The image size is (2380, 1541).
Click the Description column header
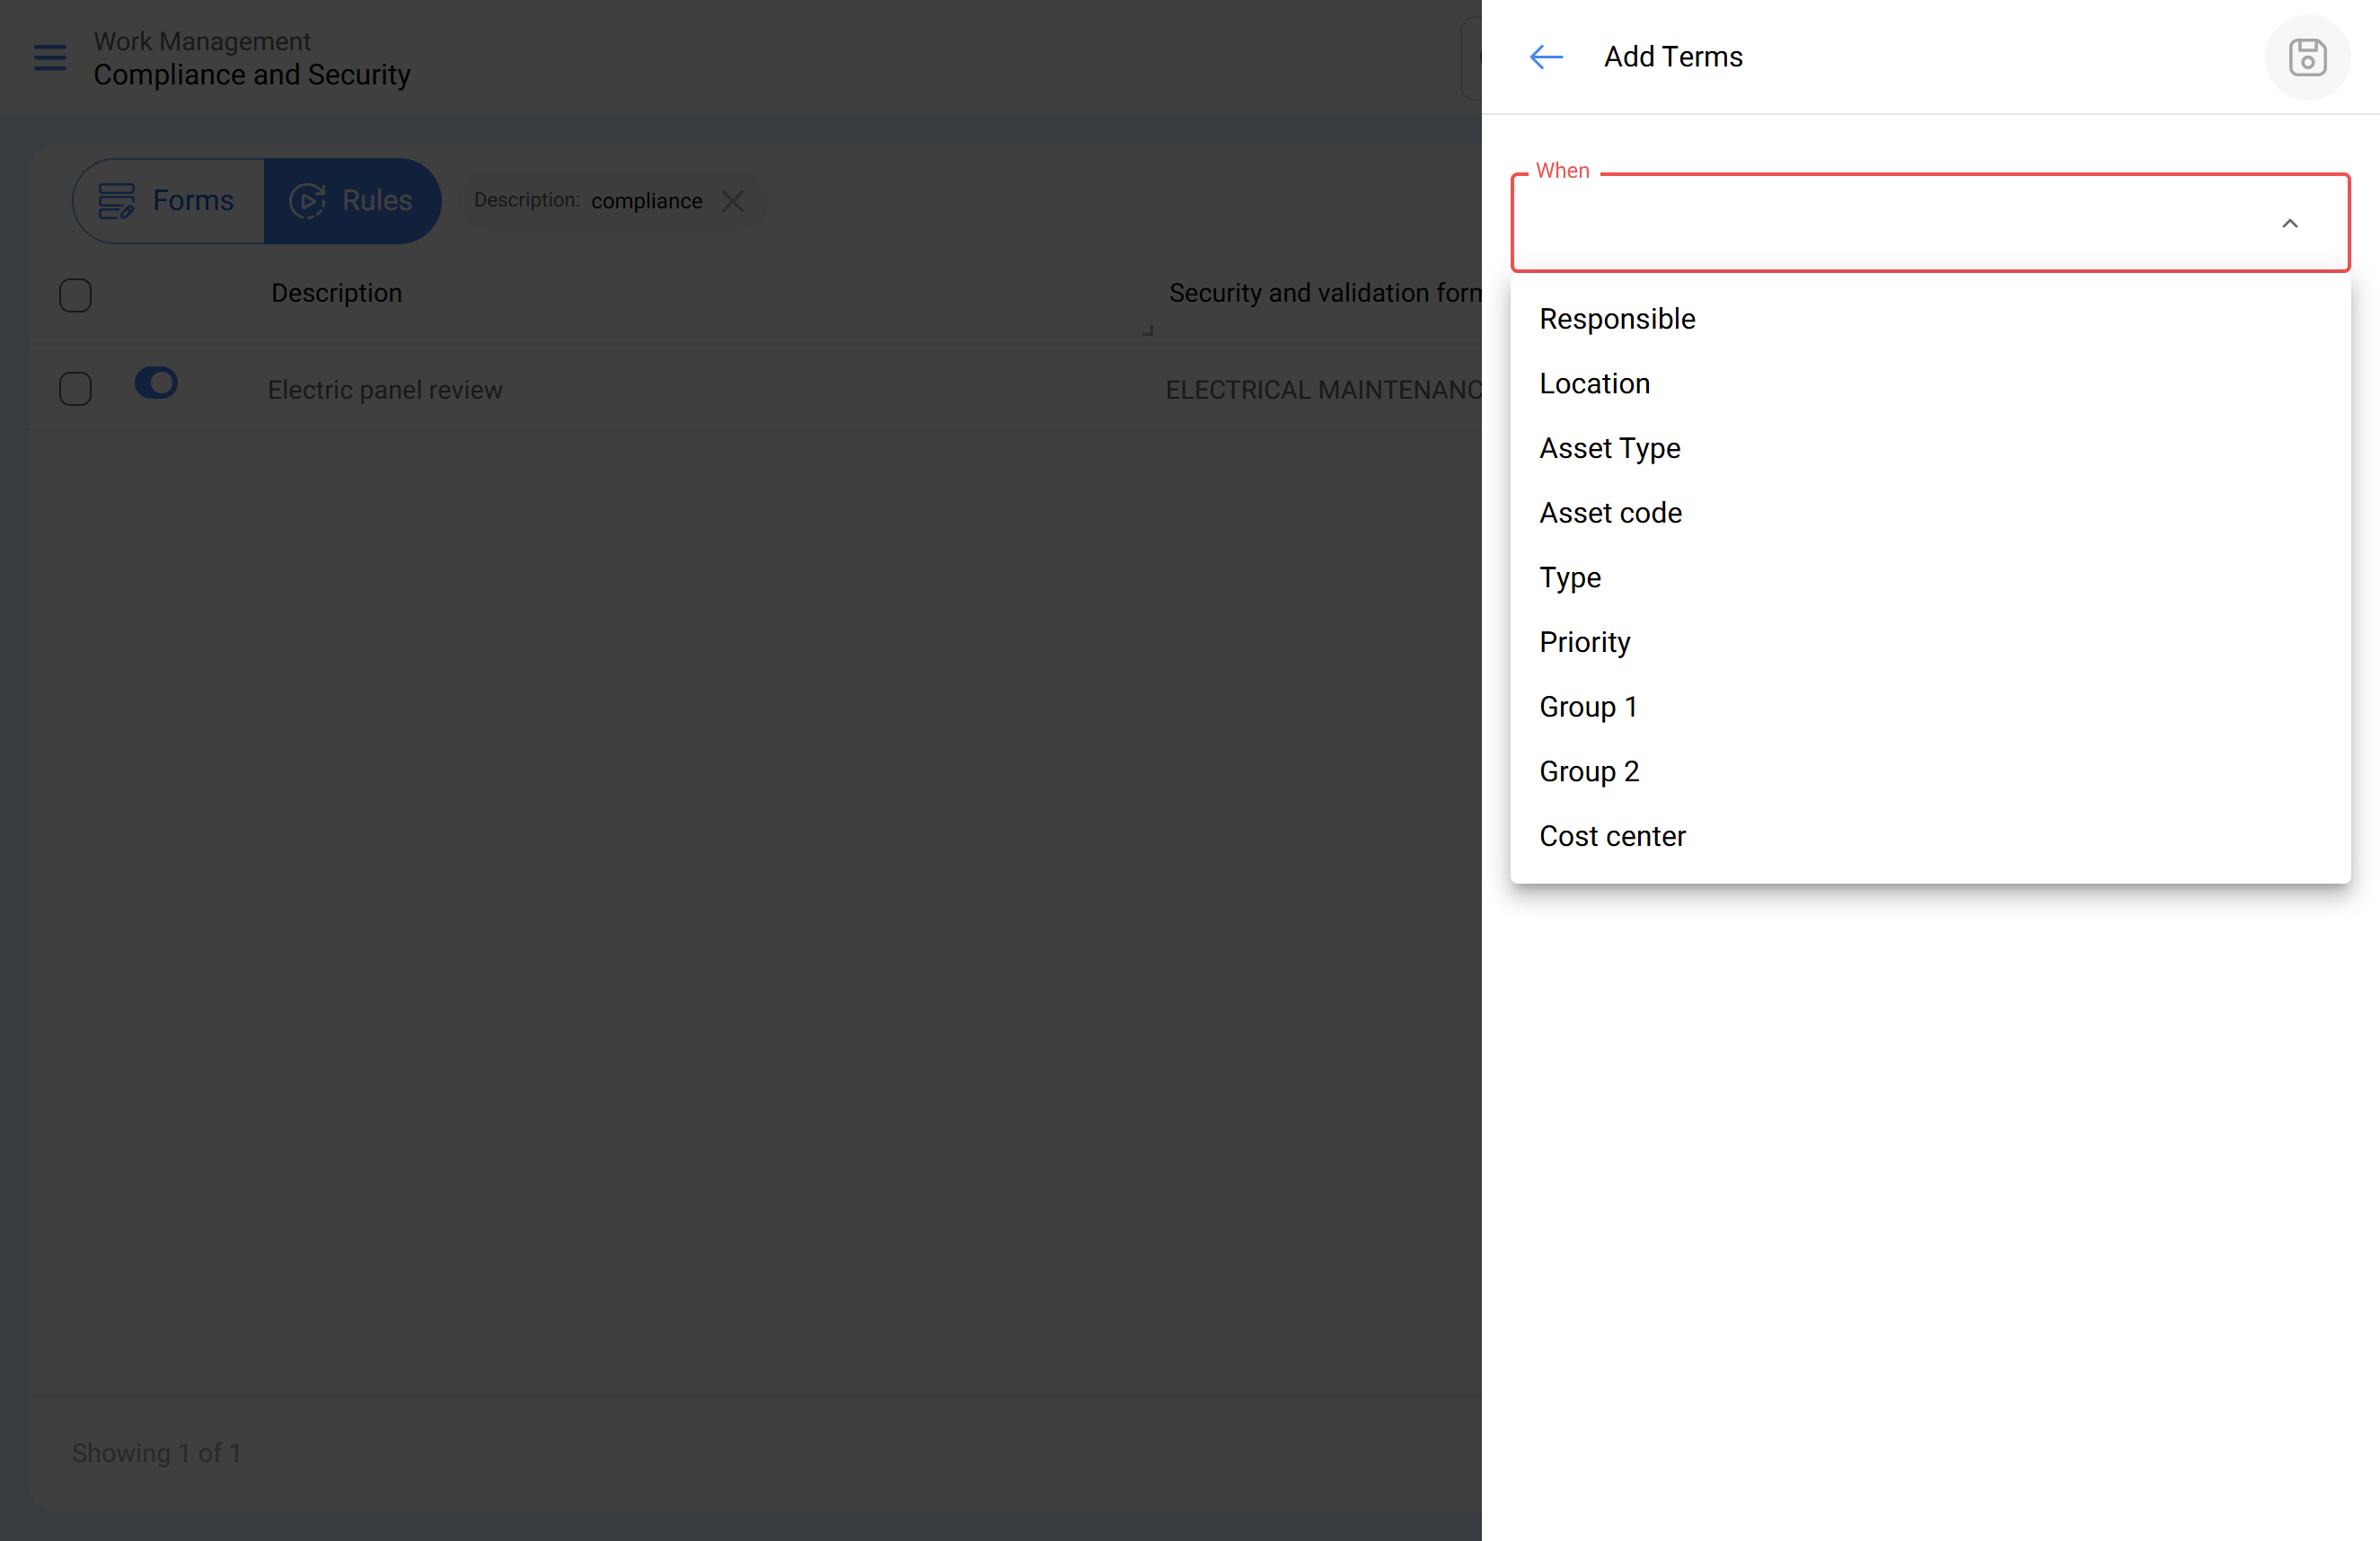[336, 293]
